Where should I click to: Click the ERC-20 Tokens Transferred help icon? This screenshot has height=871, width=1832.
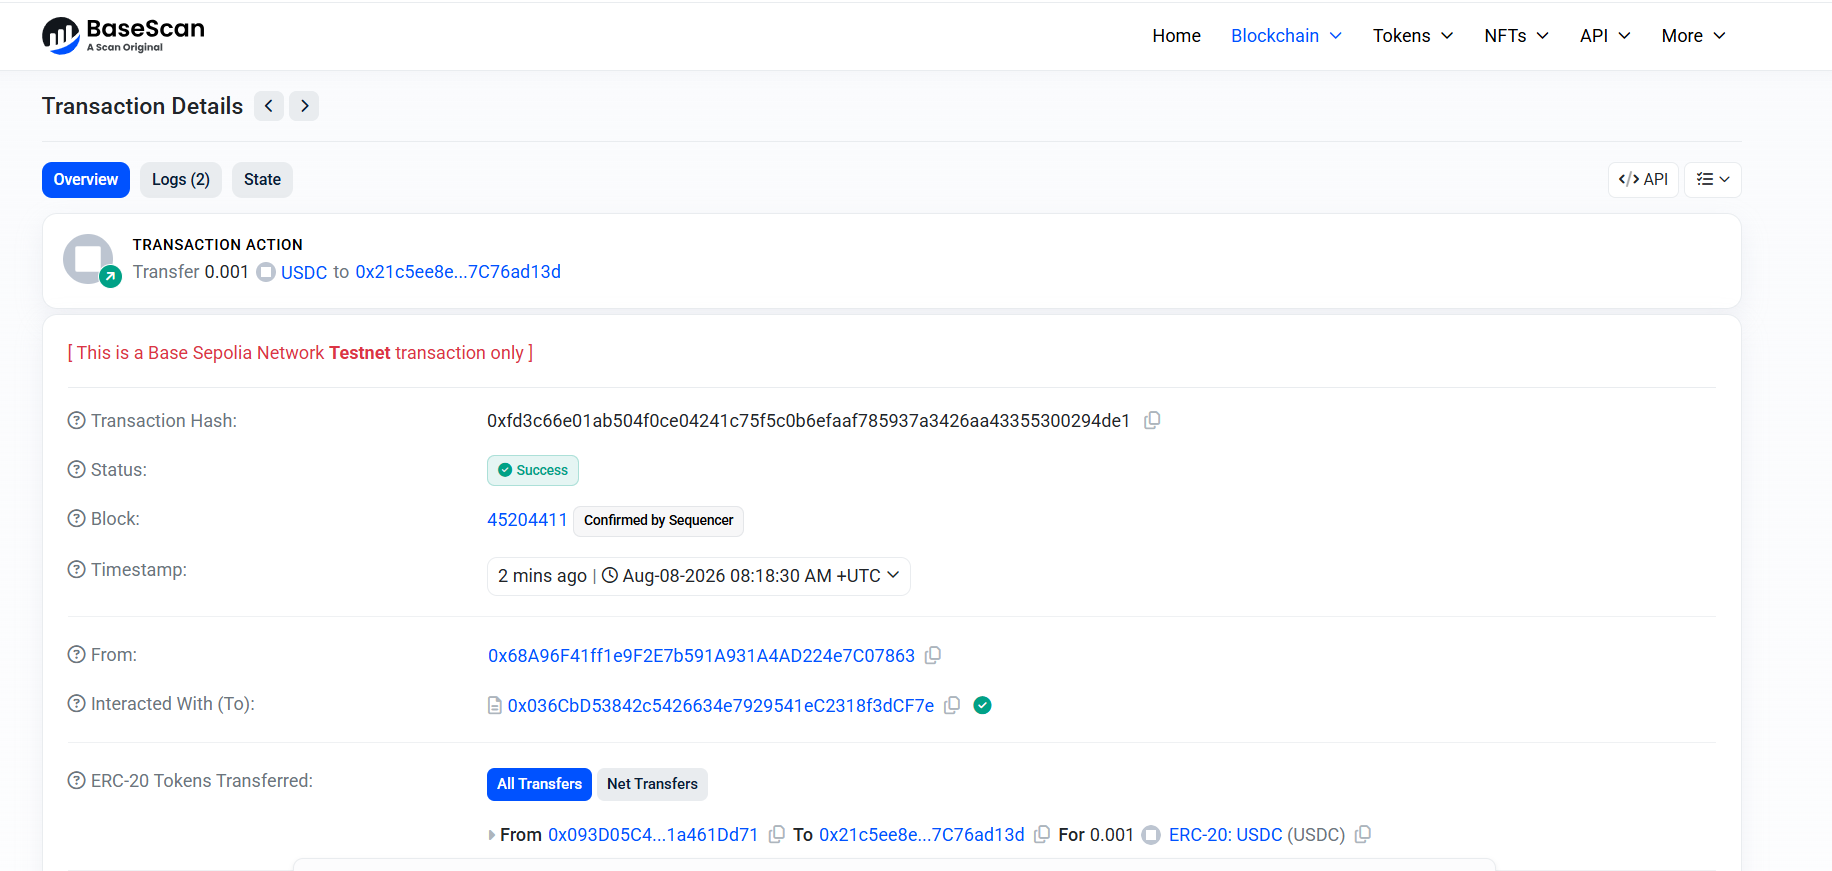76,780
